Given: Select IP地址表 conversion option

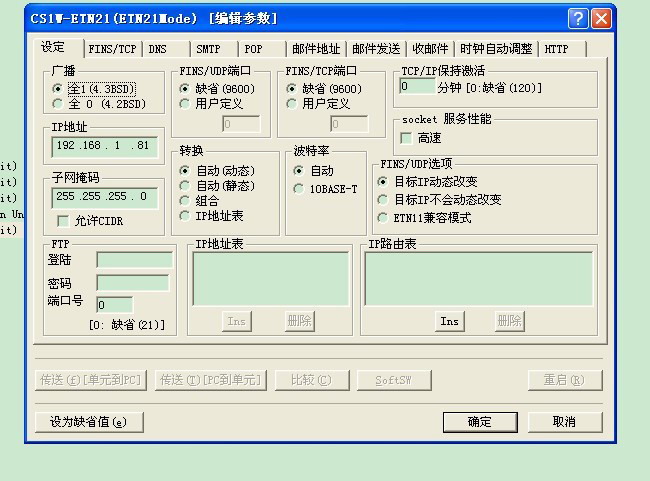Looking at the screenshot, I should 185,216.
